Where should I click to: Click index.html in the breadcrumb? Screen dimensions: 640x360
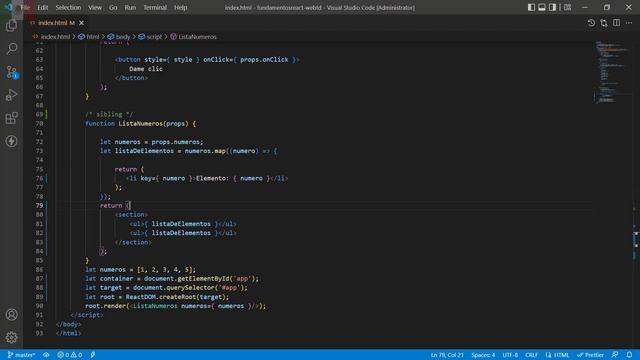(x=55, y=37)
